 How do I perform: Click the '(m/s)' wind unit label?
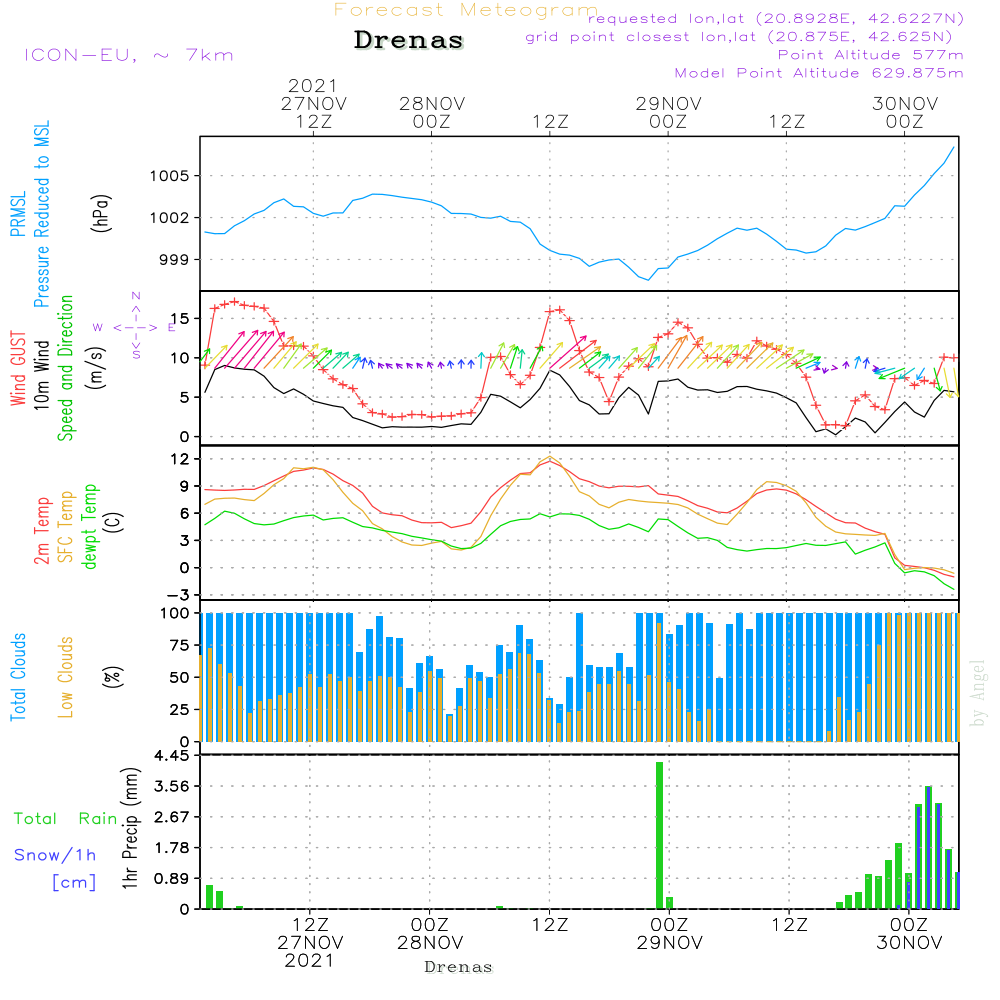click(96, 368)
